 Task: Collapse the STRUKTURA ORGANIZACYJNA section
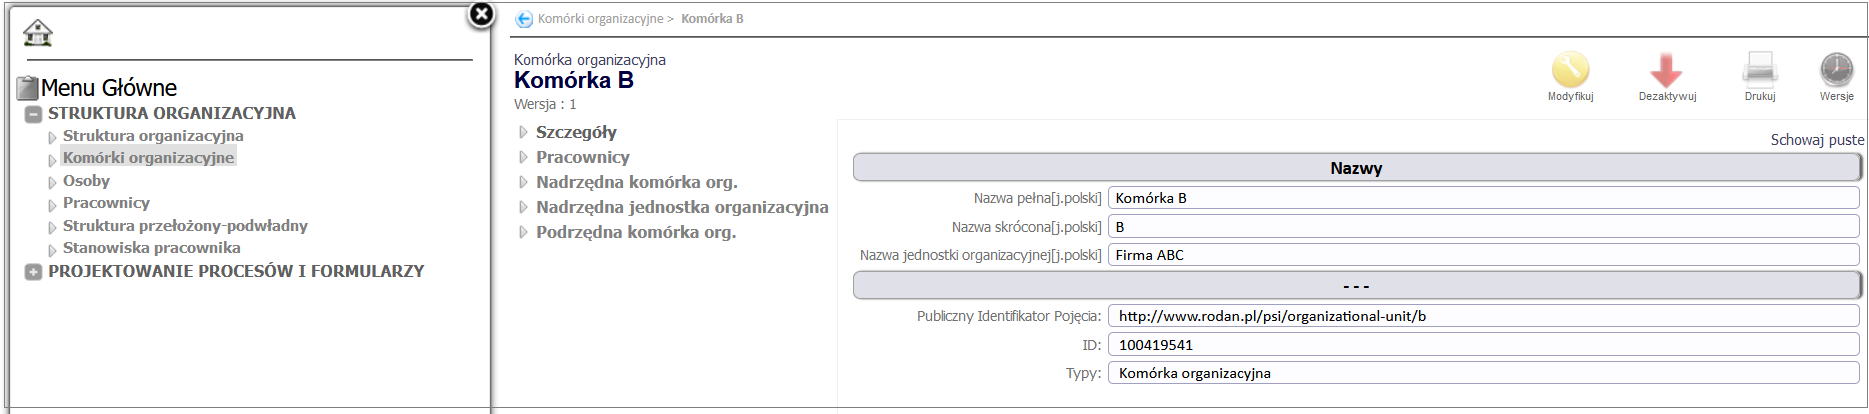pos(33,114)
